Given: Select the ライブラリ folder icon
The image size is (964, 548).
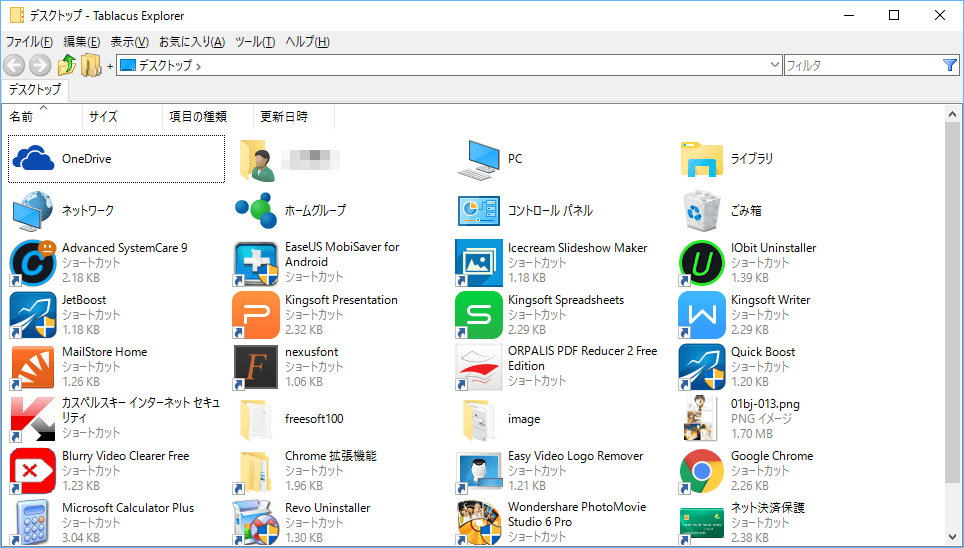Looking at the screenshot, I should pos(701,159).
